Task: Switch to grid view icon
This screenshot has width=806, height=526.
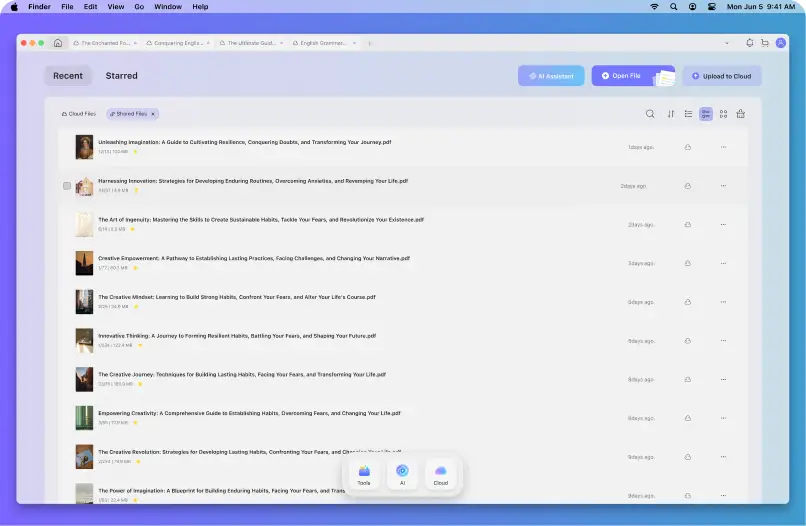Action: click(723, 114)
